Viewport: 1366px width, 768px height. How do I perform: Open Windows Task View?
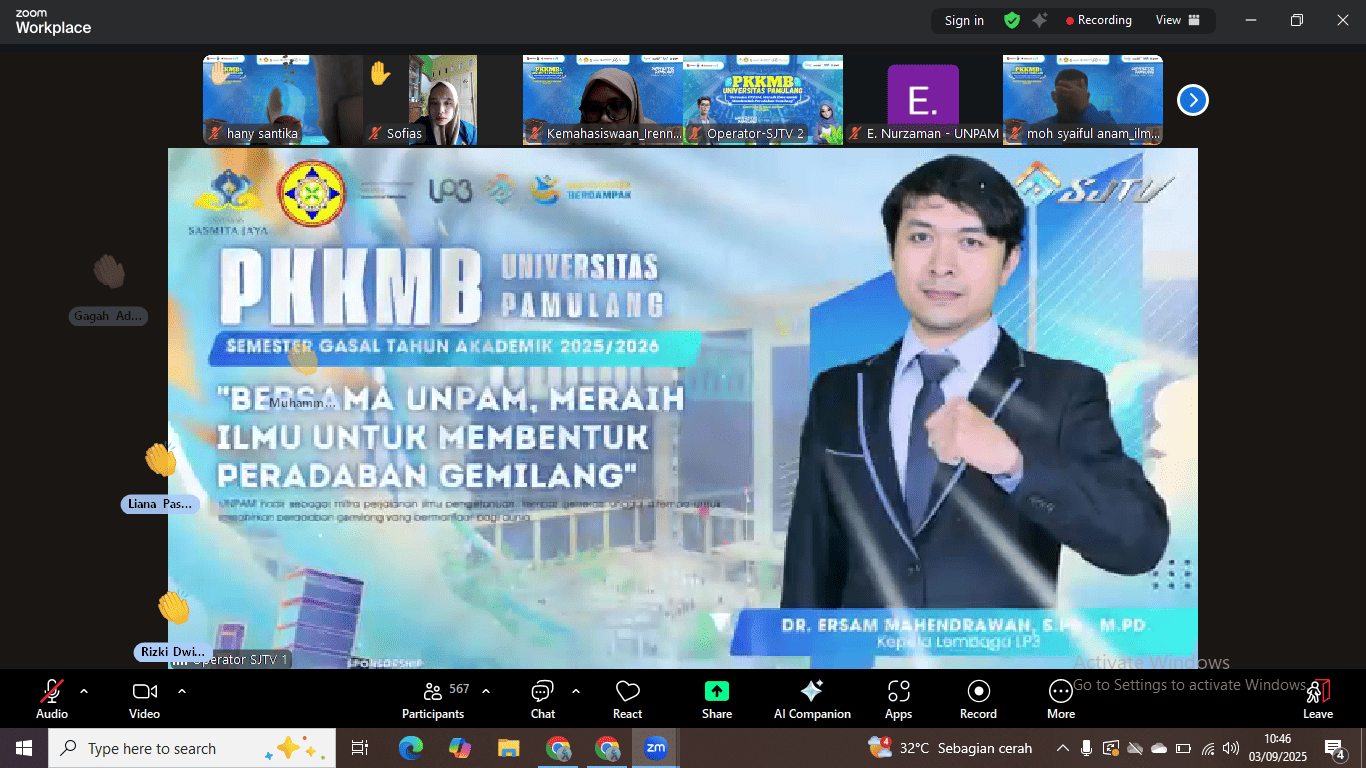(x=360, y=748)
